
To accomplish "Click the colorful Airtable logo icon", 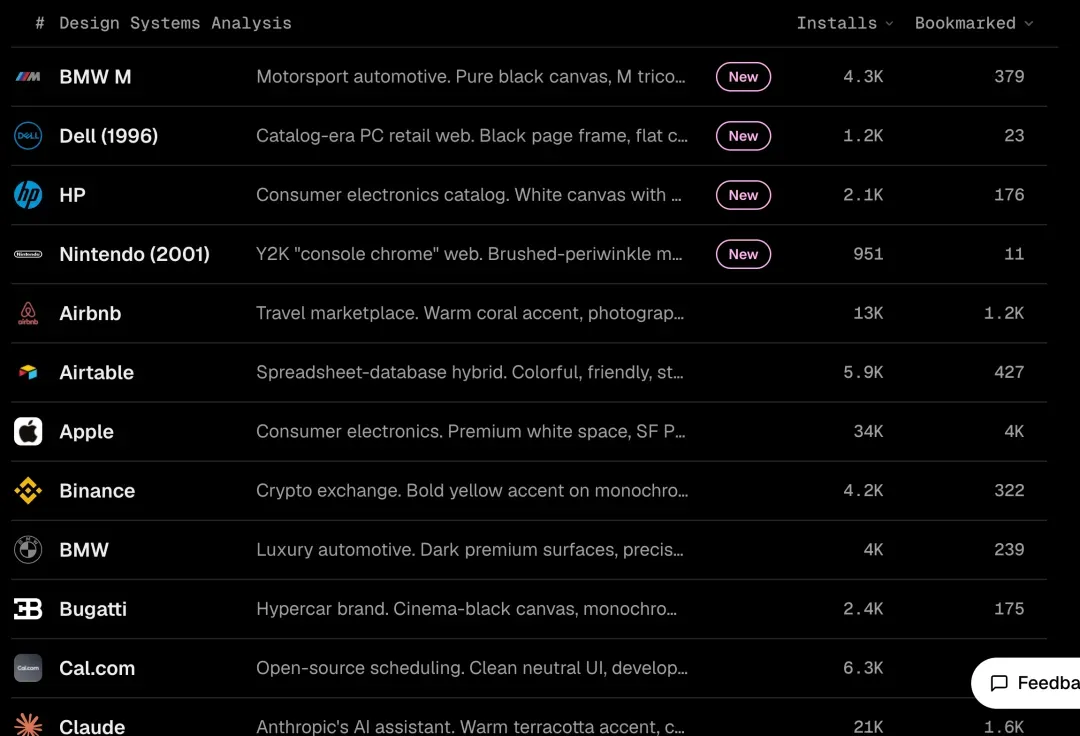I will (x=28, y=372).
